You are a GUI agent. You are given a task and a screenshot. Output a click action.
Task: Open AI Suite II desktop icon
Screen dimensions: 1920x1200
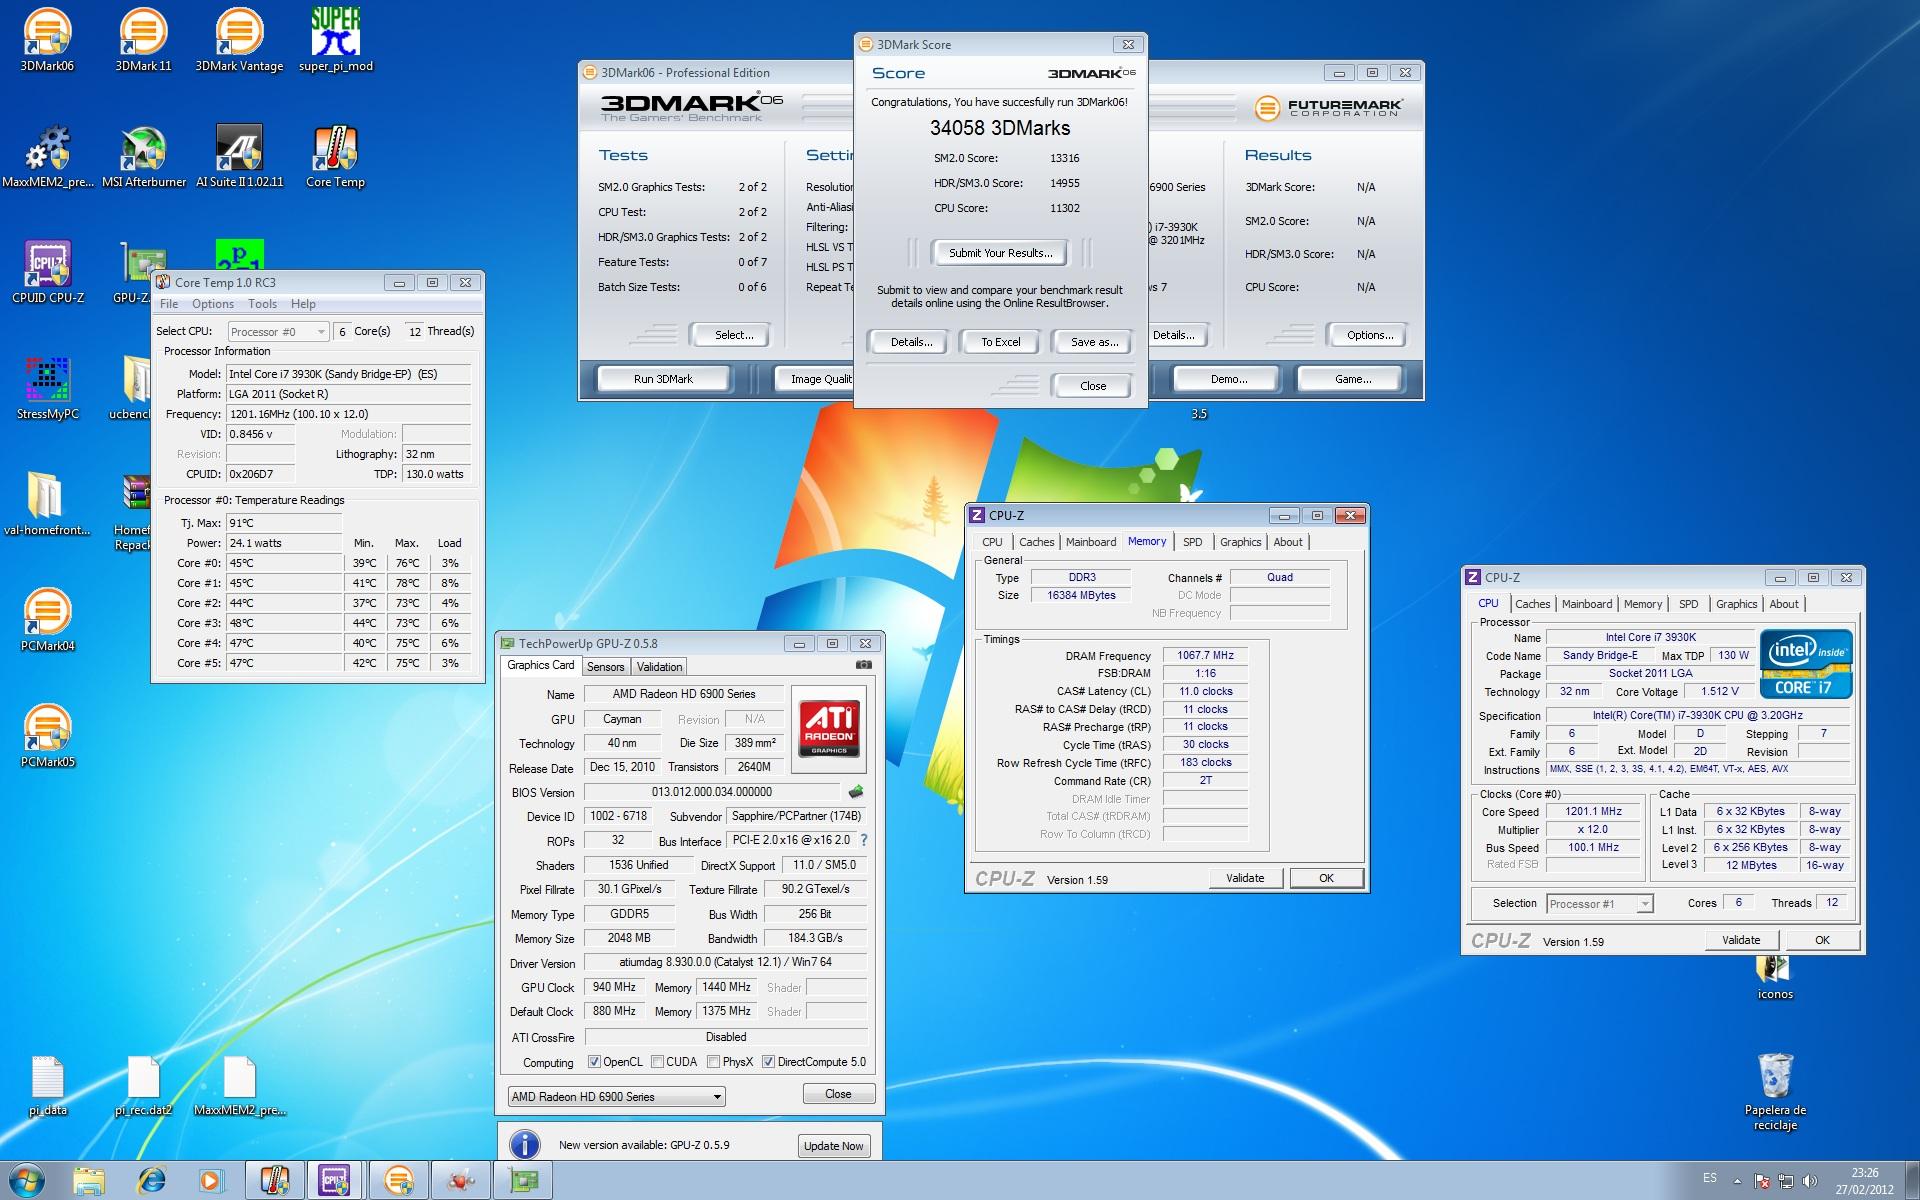[239, 156]
